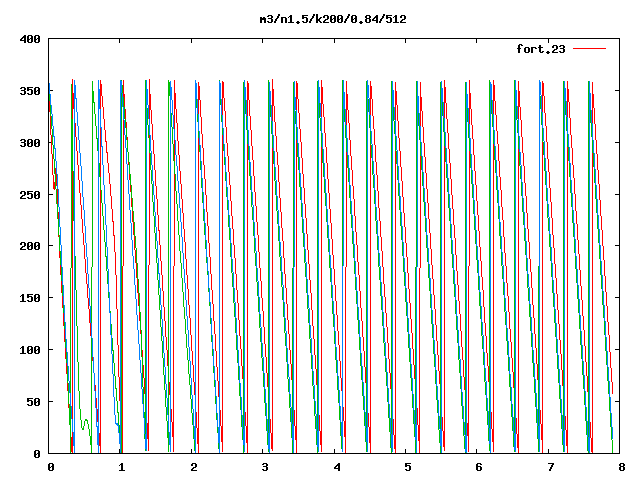Click y-axis label 50
Viewport: 640px width, 480px height.
(x=33, y=402)
